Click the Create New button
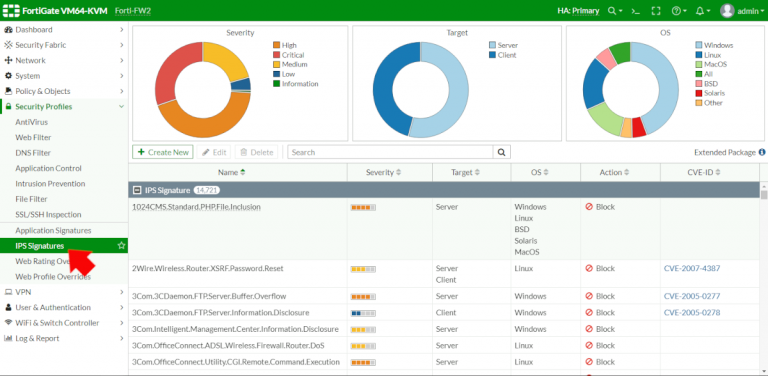768x376 pixels. pos(163,152)
